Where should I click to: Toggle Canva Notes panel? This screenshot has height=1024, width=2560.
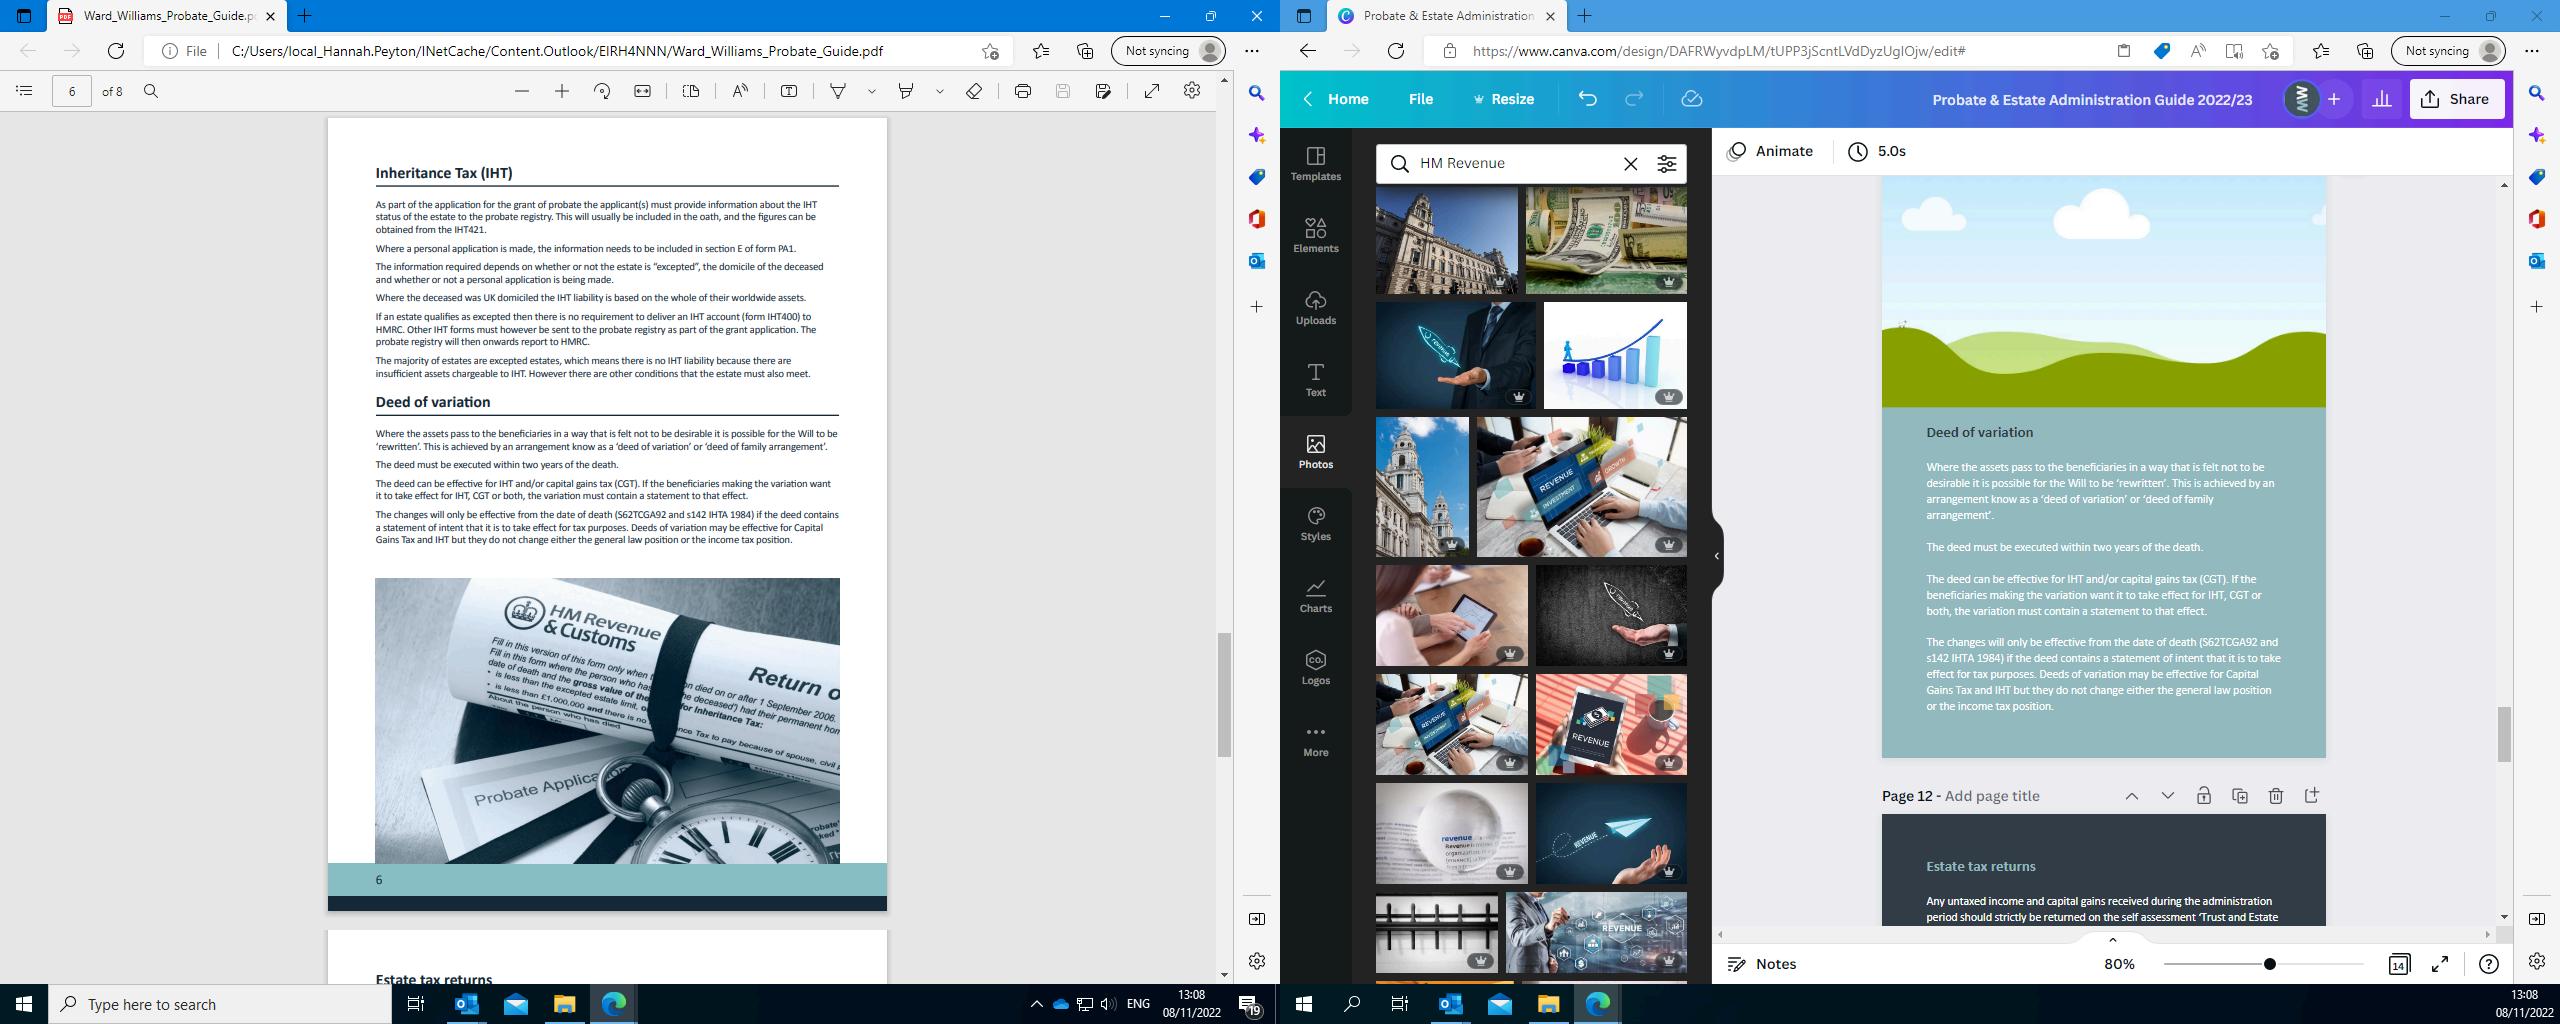[x=1763, y=964]
